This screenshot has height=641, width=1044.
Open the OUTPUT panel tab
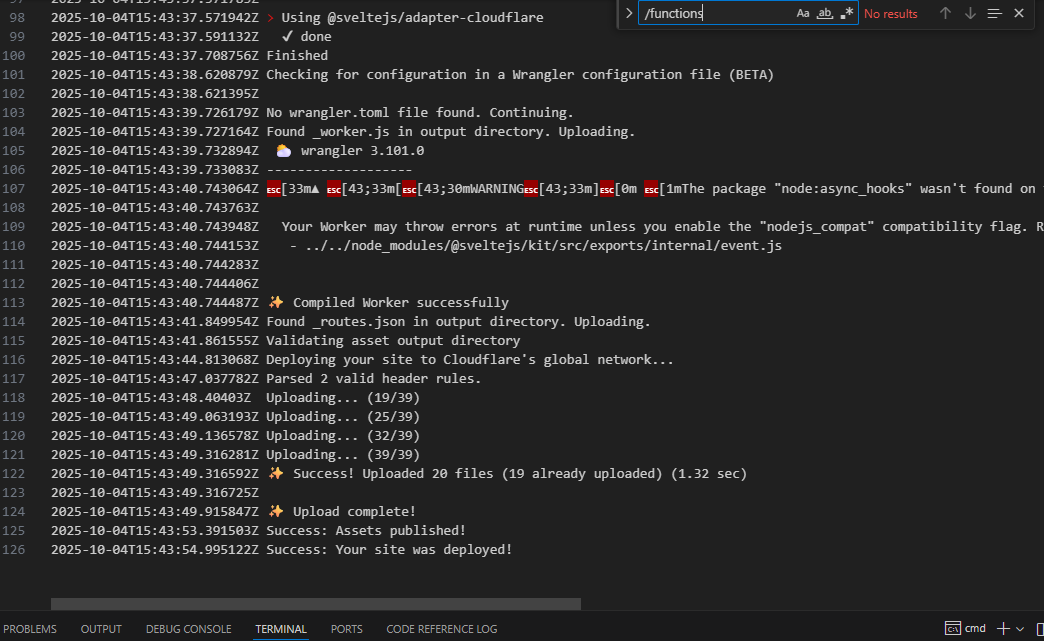pos(101,629)
